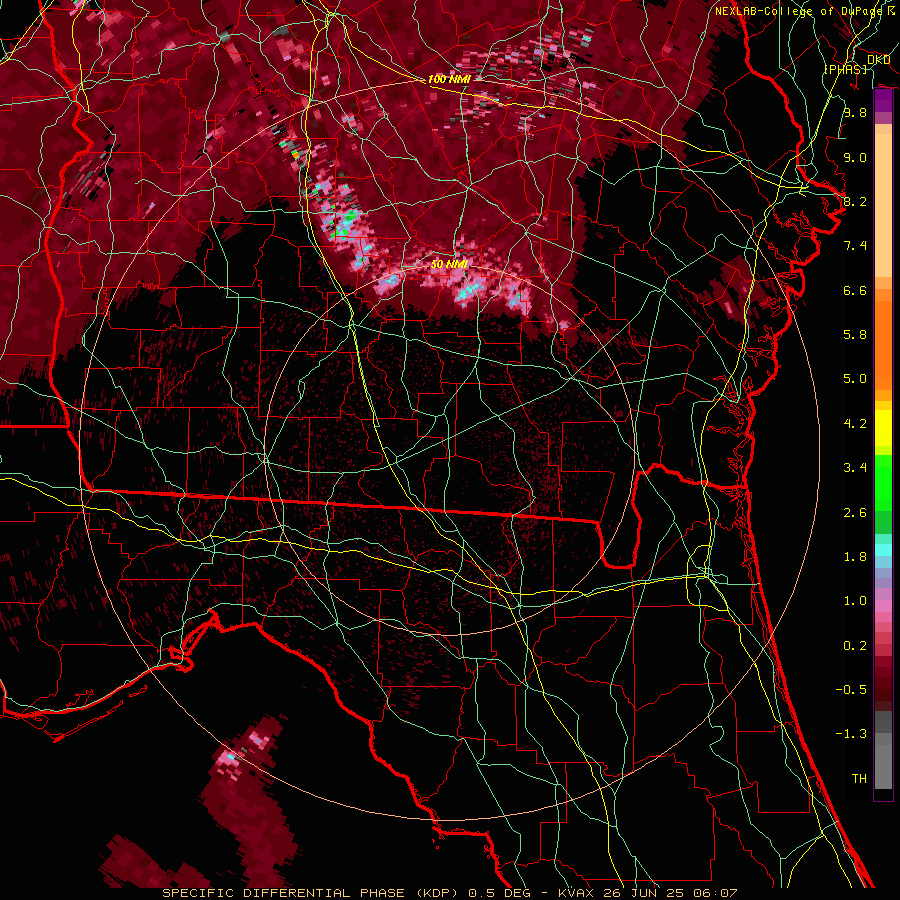Select the 8.2 legend value
Viewport: 900px width, 900px height.
click(x=855, y=201)
